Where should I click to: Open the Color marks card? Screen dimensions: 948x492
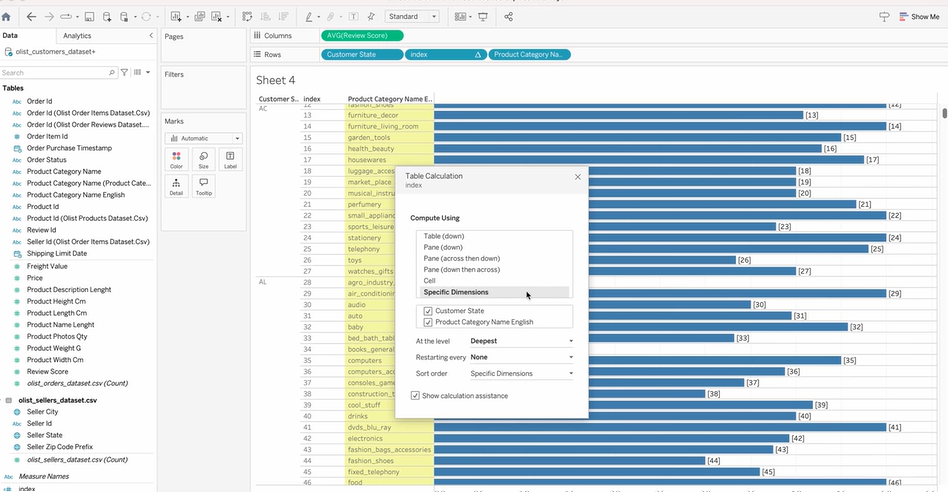click(176, 158)
